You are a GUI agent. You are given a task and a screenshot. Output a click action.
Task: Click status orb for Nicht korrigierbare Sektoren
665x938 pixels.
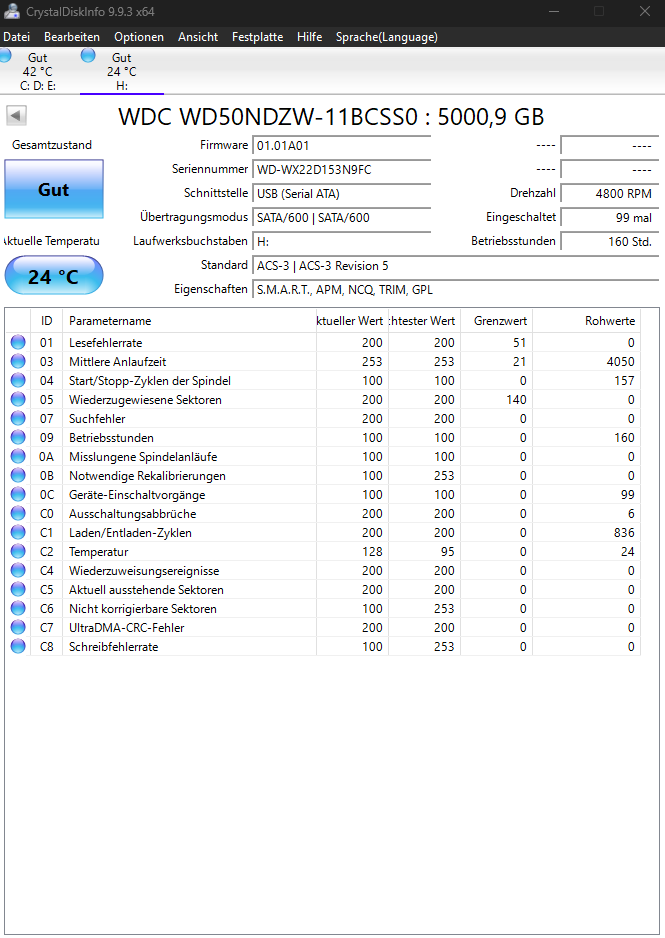(x=19, y=608)
